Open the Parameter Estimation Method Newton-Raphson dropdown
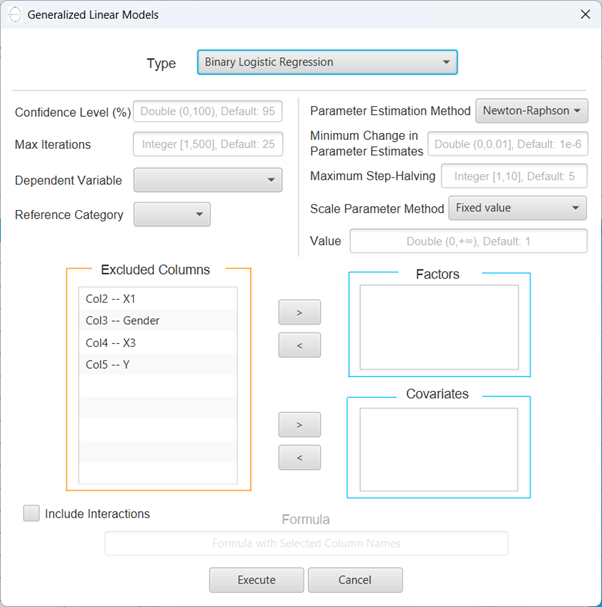The width and height of the screenshot is (602, 607). [x=532, y=111]
